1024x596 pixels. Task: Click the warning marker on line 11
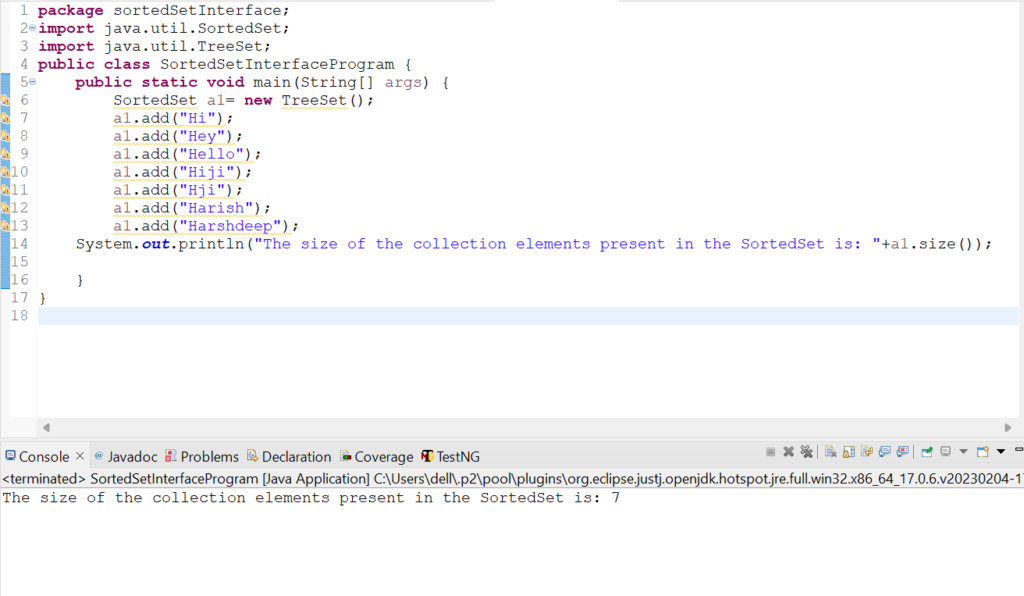click(x=5, y=190)
